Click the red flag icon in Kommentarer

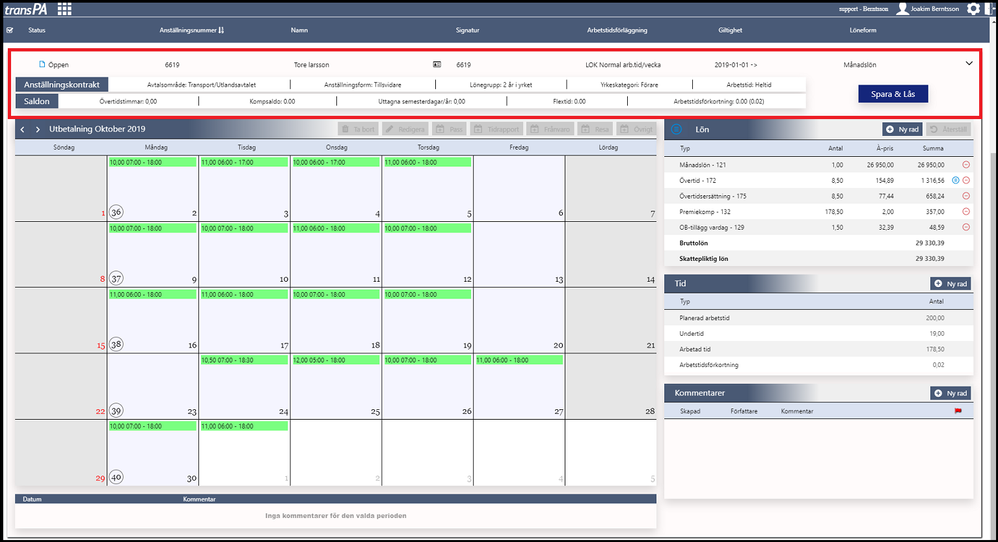[958, 411]
